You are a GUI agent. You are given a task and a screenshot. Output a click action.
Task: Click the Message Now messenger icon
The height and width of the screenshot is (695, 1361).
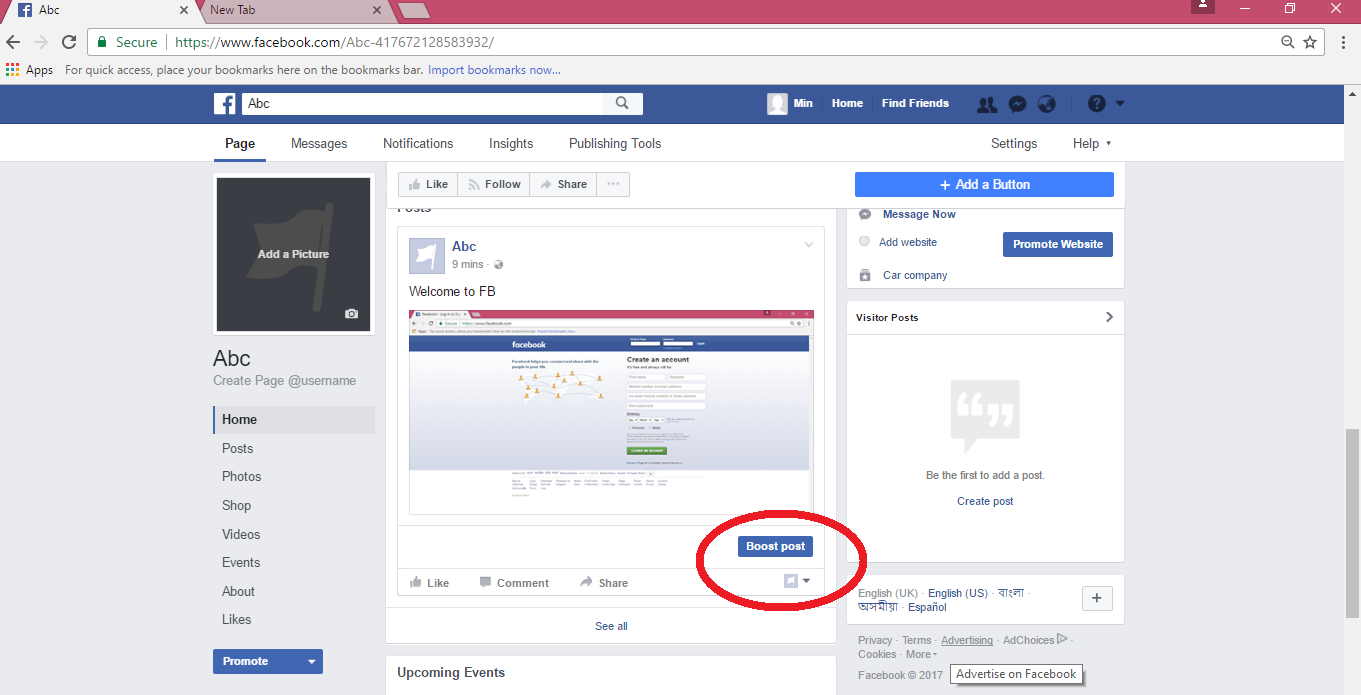864,214
